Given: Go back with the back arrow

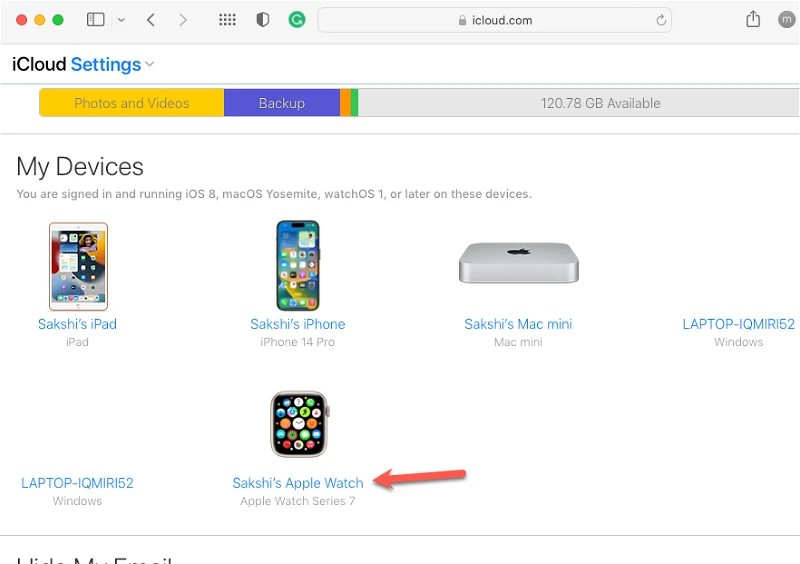Looking at the screenshot, I should tap(151, 20).
